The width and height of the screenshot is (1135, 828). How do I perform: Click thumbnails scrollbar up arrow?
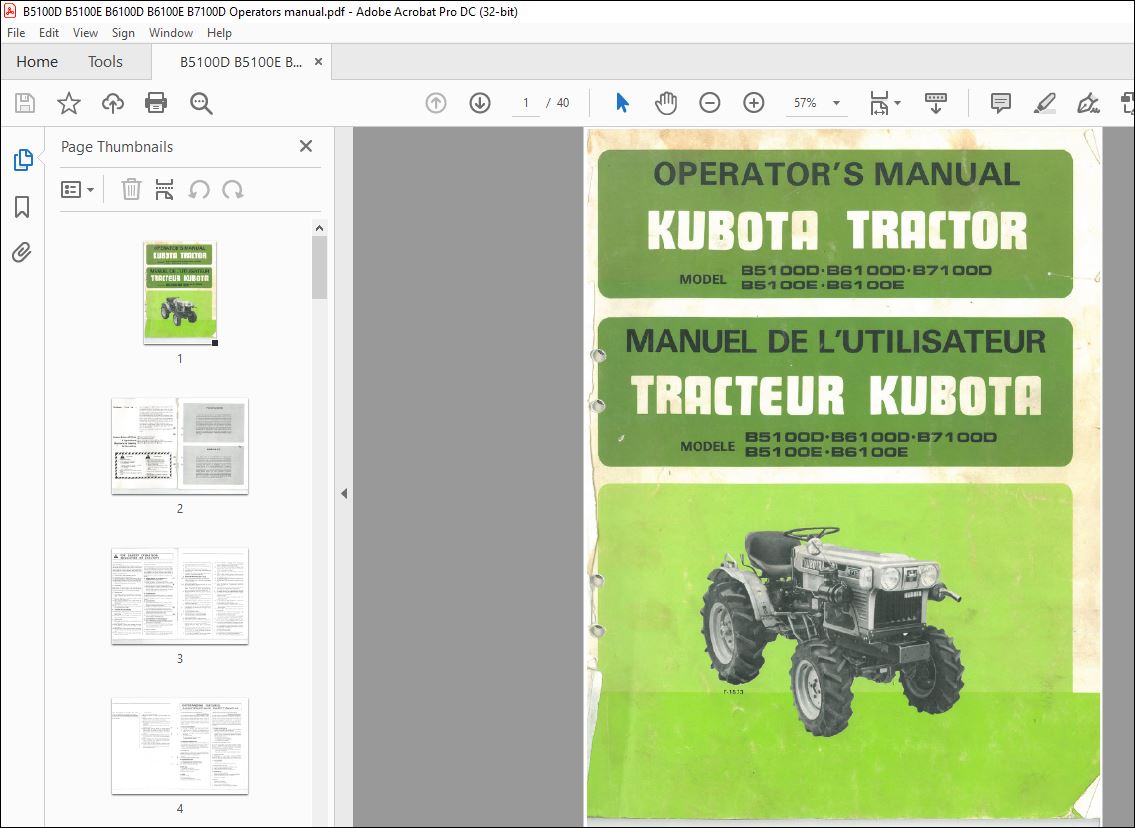click(319, 228)
